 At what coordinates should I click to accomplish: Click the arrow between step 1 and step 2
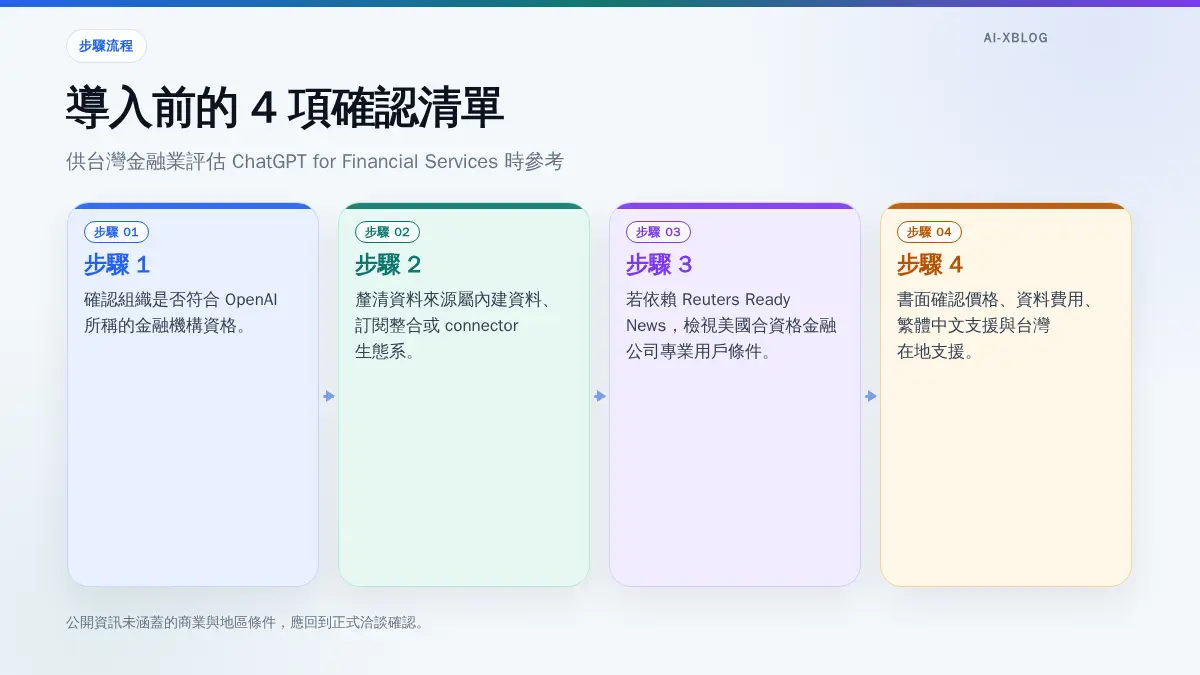328,396
